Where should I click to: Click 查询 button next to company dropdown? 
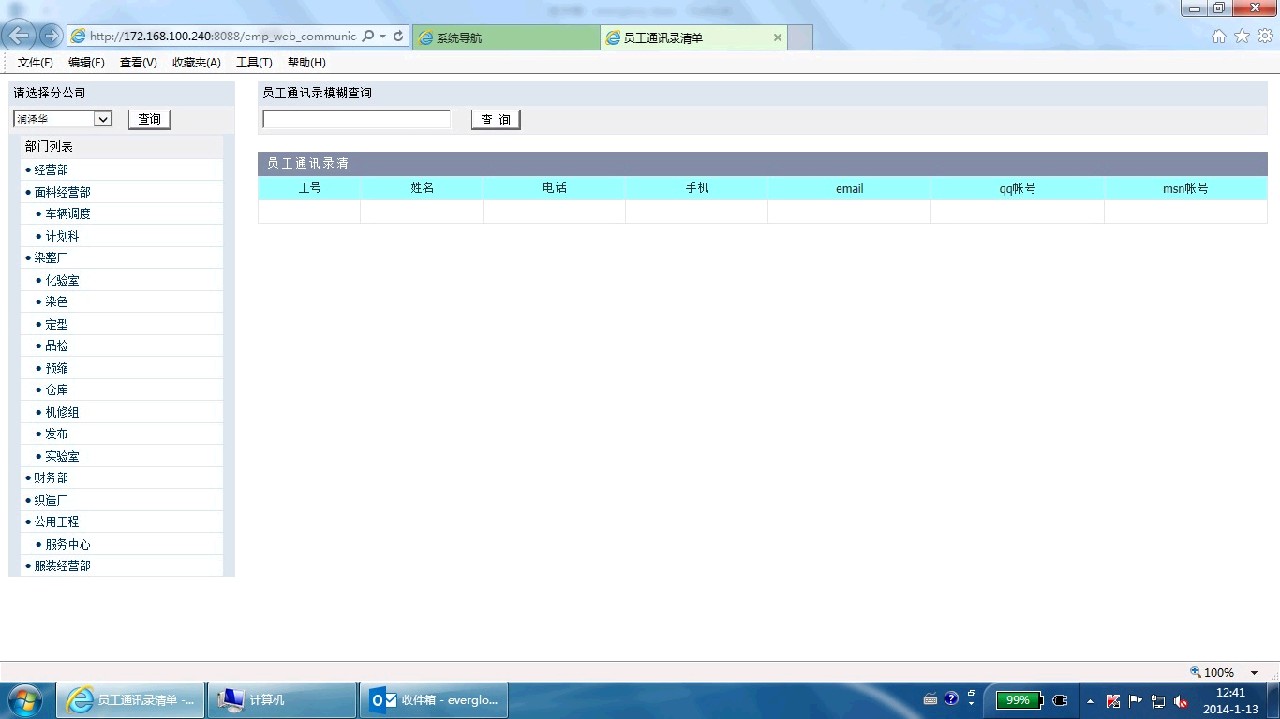149,119
